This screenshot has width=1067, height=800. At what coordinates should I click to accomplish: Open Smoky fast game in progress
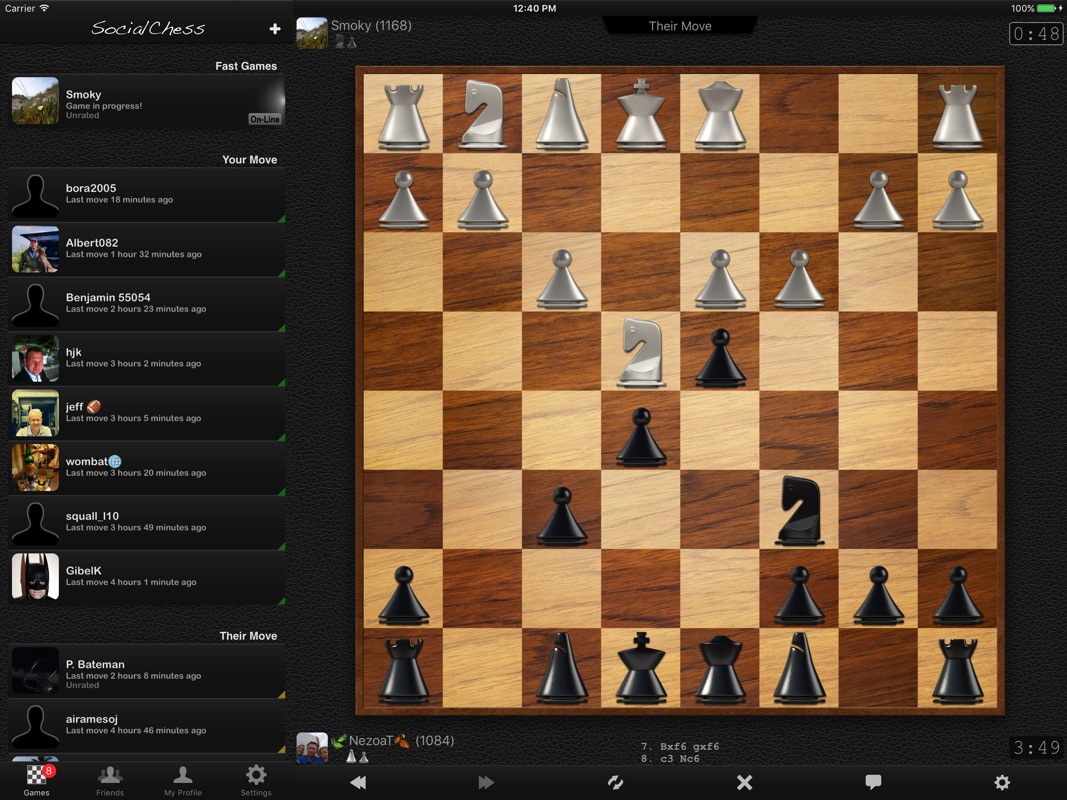click(147, 102)
